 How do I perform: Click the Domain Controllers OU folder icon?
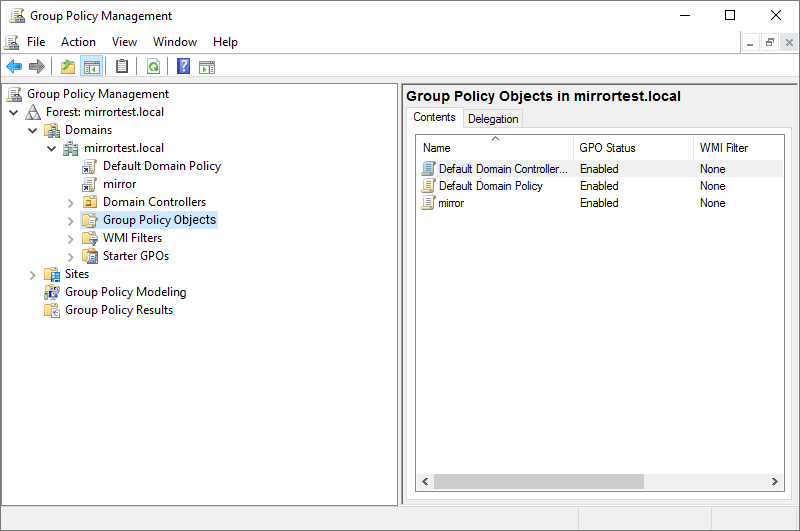point(90,202)
